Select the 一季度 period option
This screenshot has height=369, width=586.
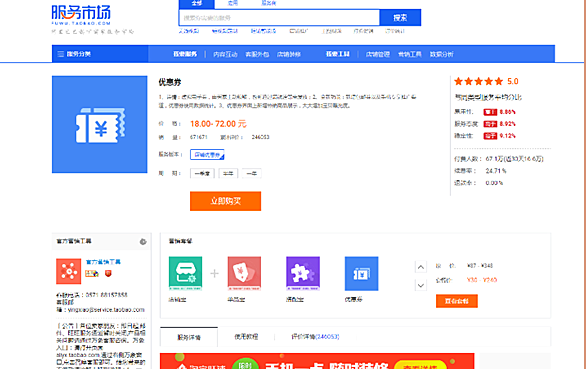click(x=202, y=173)
